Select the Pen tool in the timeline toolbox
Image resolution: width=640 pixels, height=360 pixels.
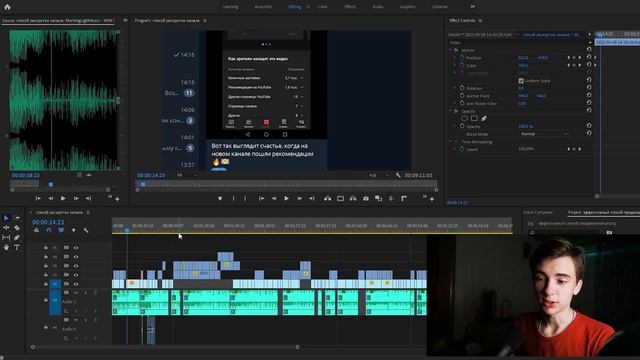[x=17, y=238]
